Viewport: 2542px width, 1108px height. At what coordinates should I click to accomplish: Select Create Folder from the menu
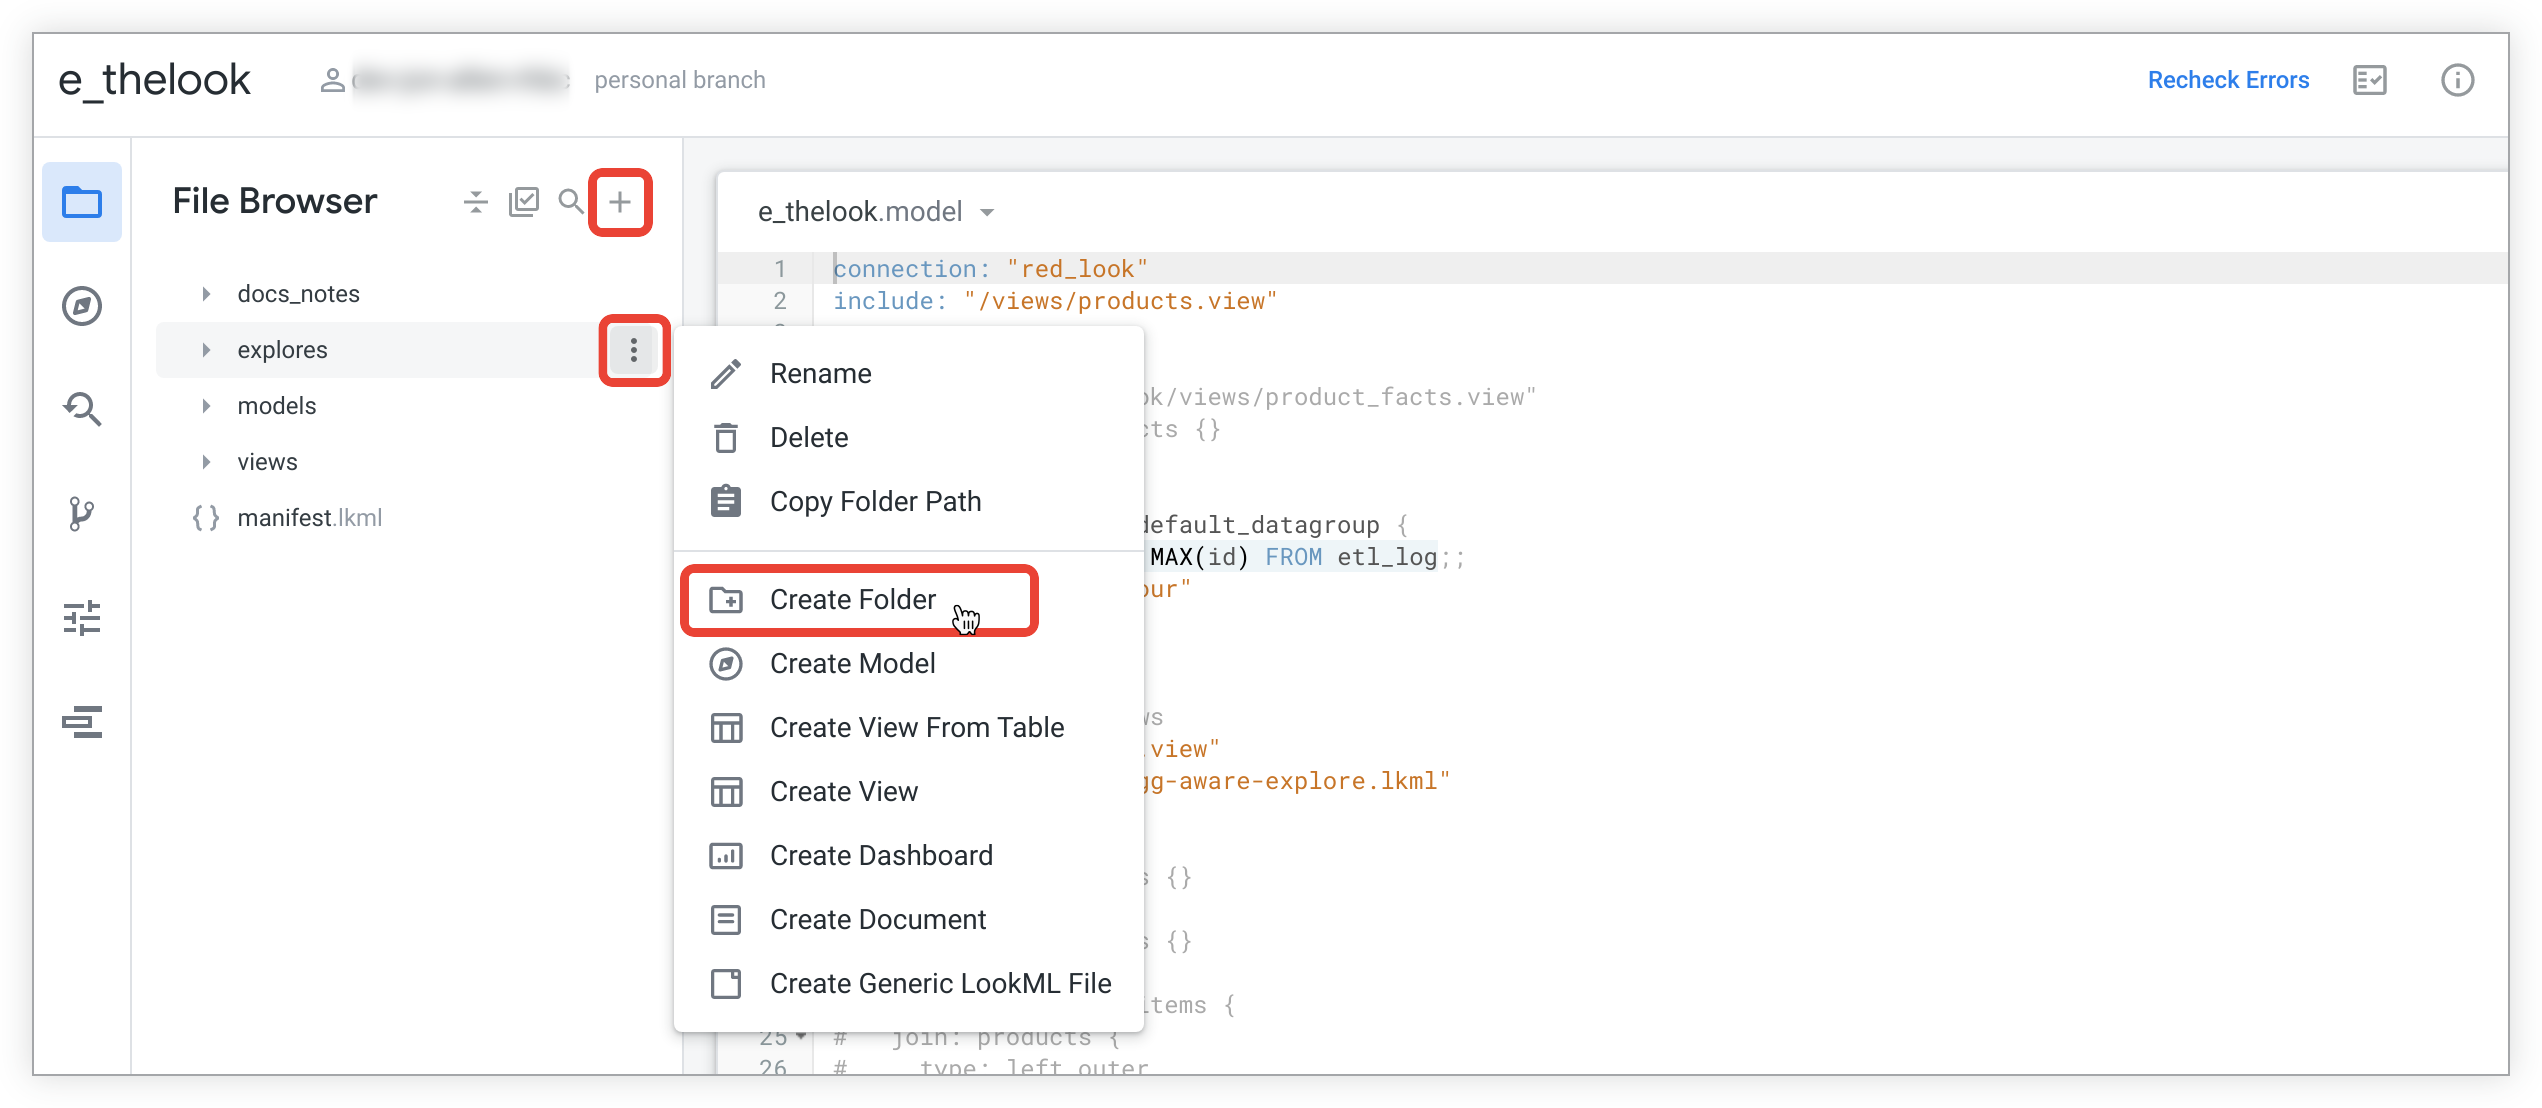852,600
